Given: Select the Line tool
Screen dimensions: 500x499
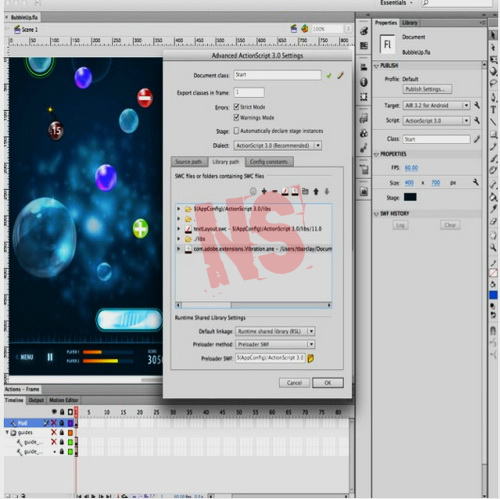Looking at the screenshot, I should click(493, 122).
